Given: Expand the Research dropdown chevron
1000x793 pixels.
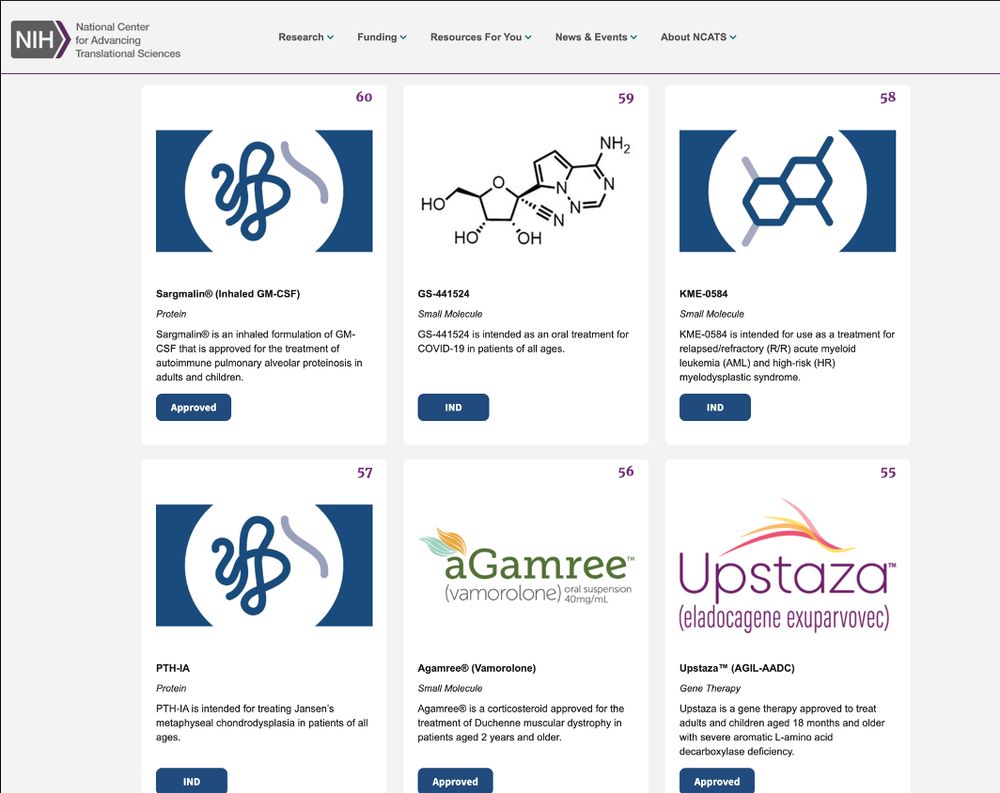Looking at the screenshot, I should (x=330, y=37).
